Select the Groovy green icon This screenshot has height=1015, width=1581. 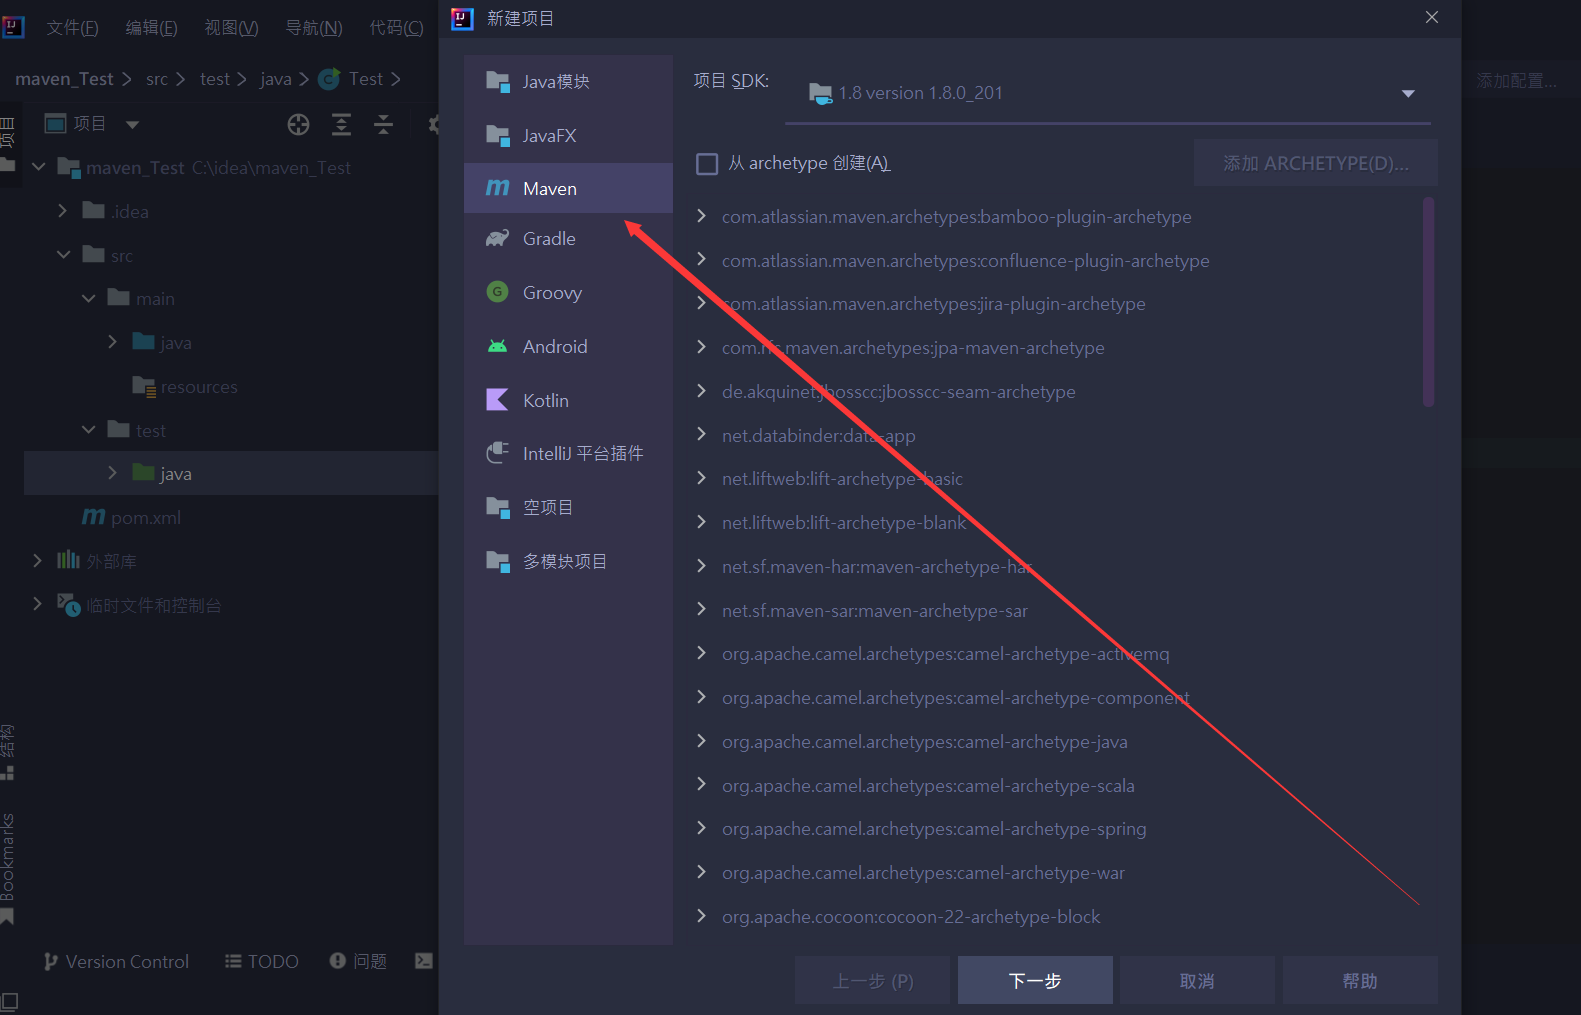497,292
